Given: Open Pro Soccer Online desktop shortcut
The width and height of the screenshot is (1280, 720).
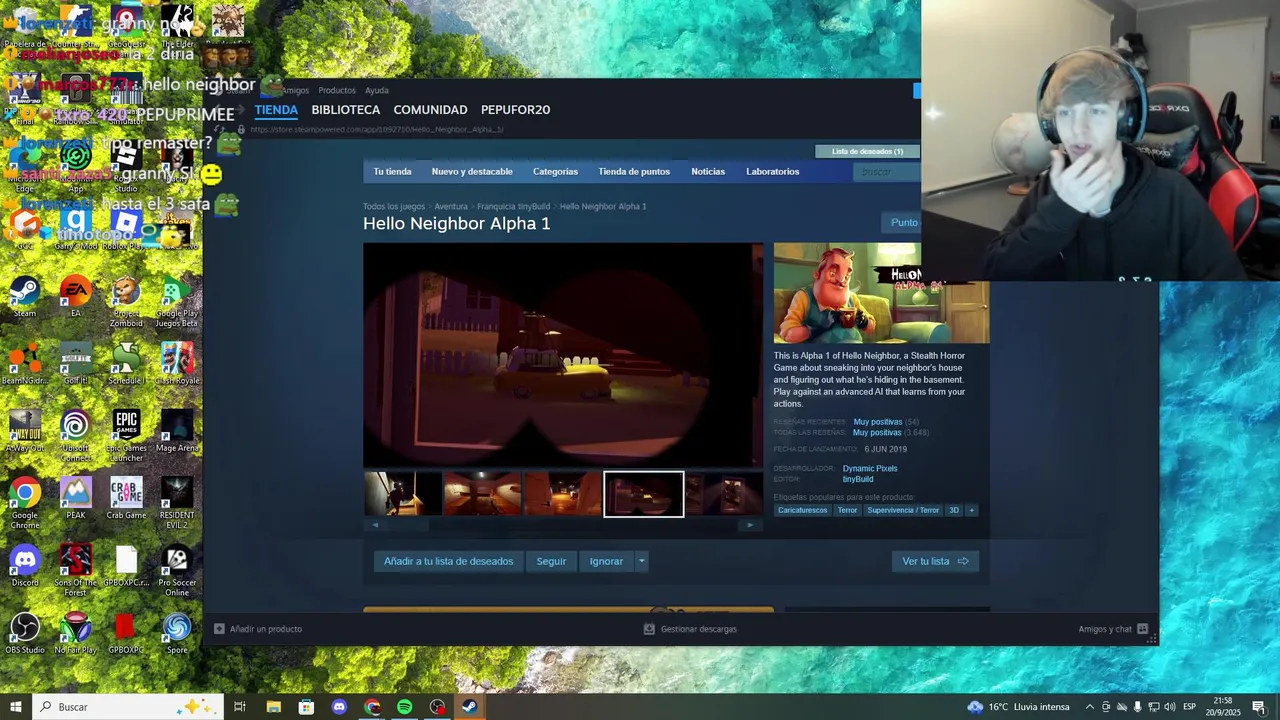Looking at the screenshot, I should point(176,570).
